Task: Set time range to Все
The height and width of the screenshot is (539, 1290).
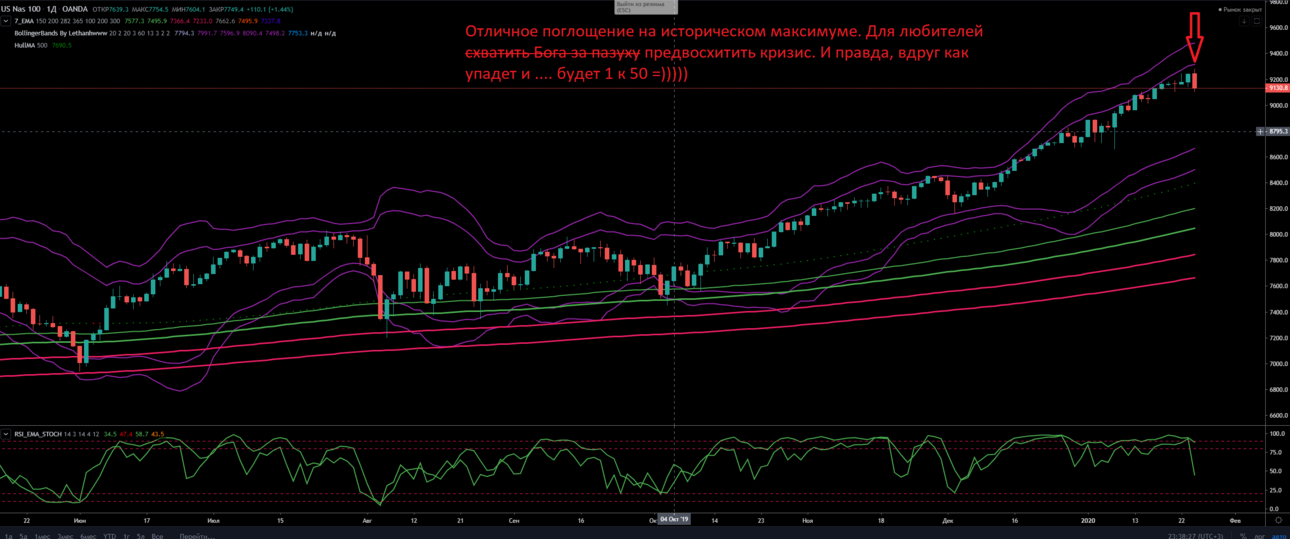Action: (x=157, y=534)
